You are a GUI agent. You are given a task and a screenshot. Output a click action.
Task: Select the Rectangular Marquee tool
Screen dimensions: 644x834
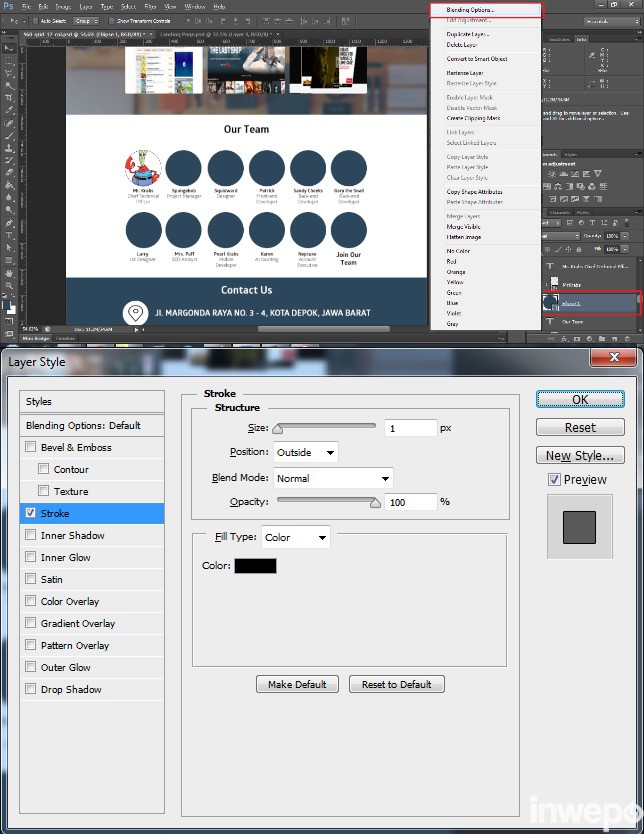(9, 61)
